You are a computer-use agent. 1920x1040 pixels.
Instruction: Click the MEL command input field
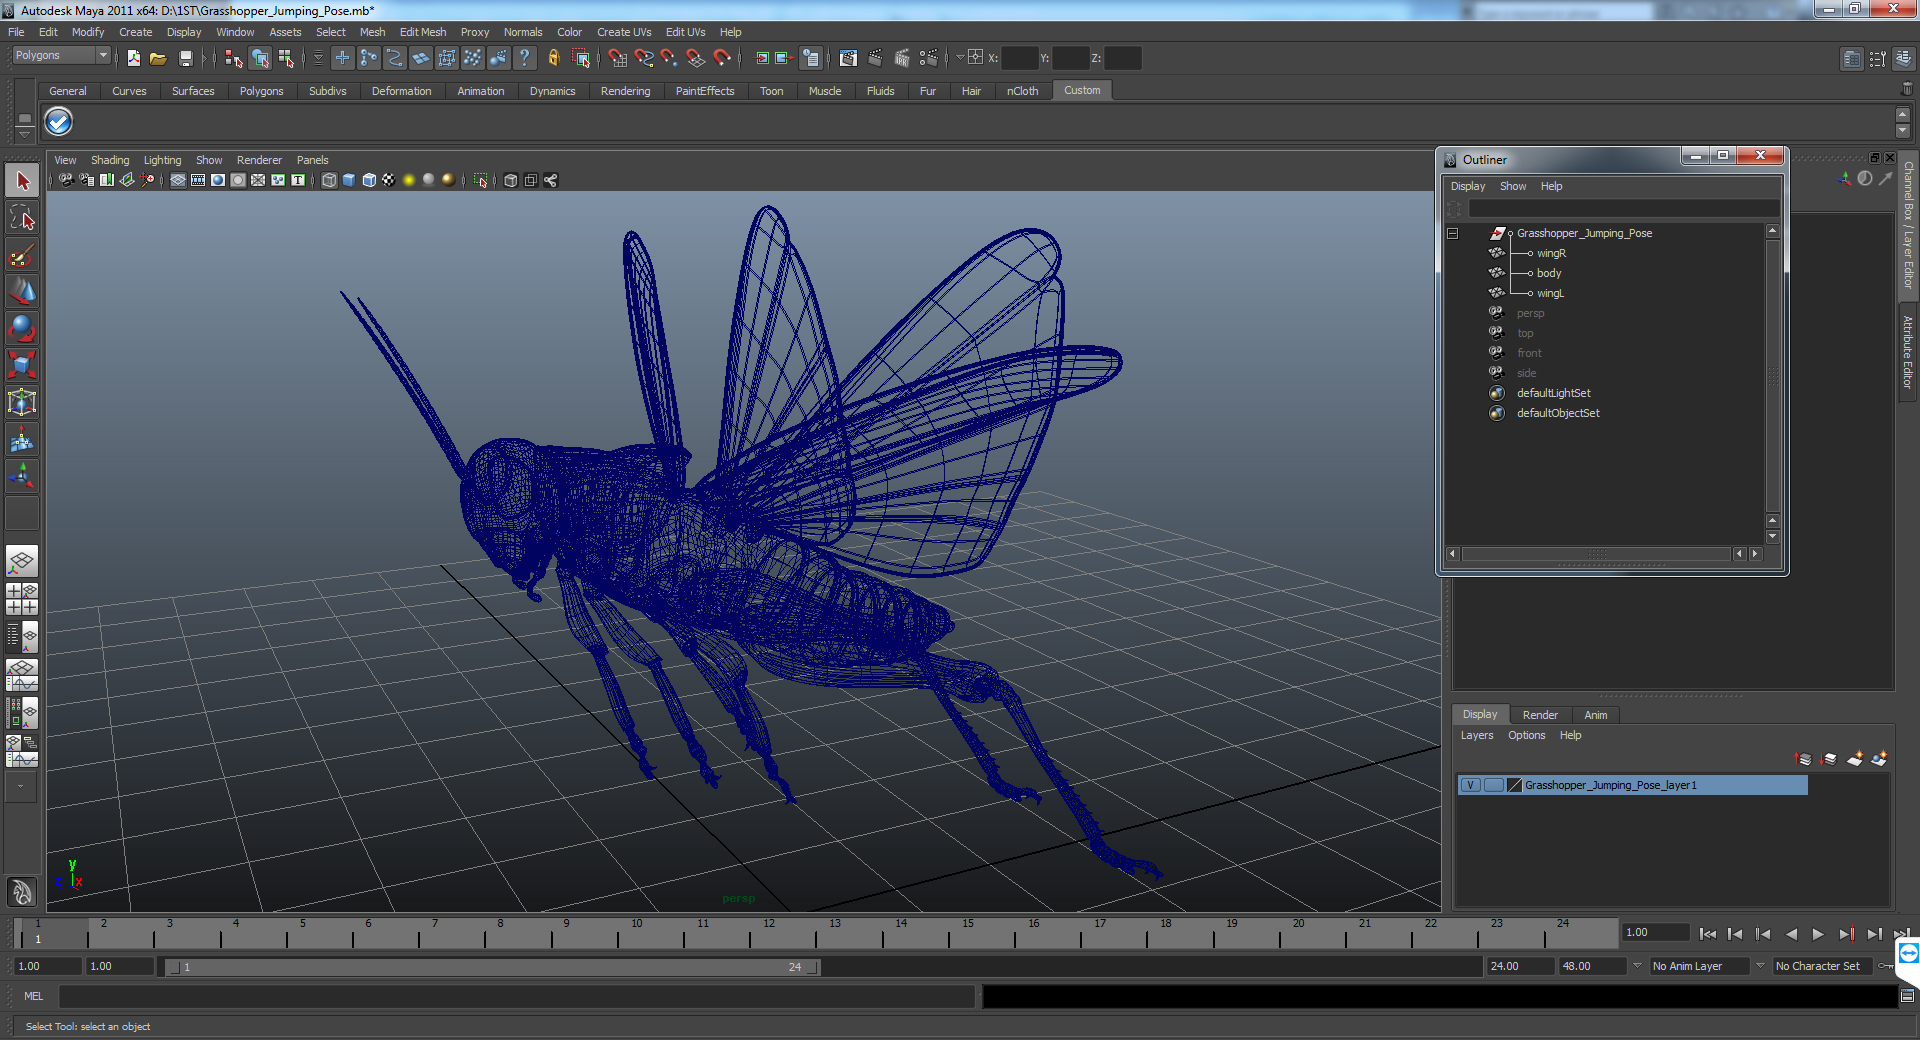(x=517, y=996)
